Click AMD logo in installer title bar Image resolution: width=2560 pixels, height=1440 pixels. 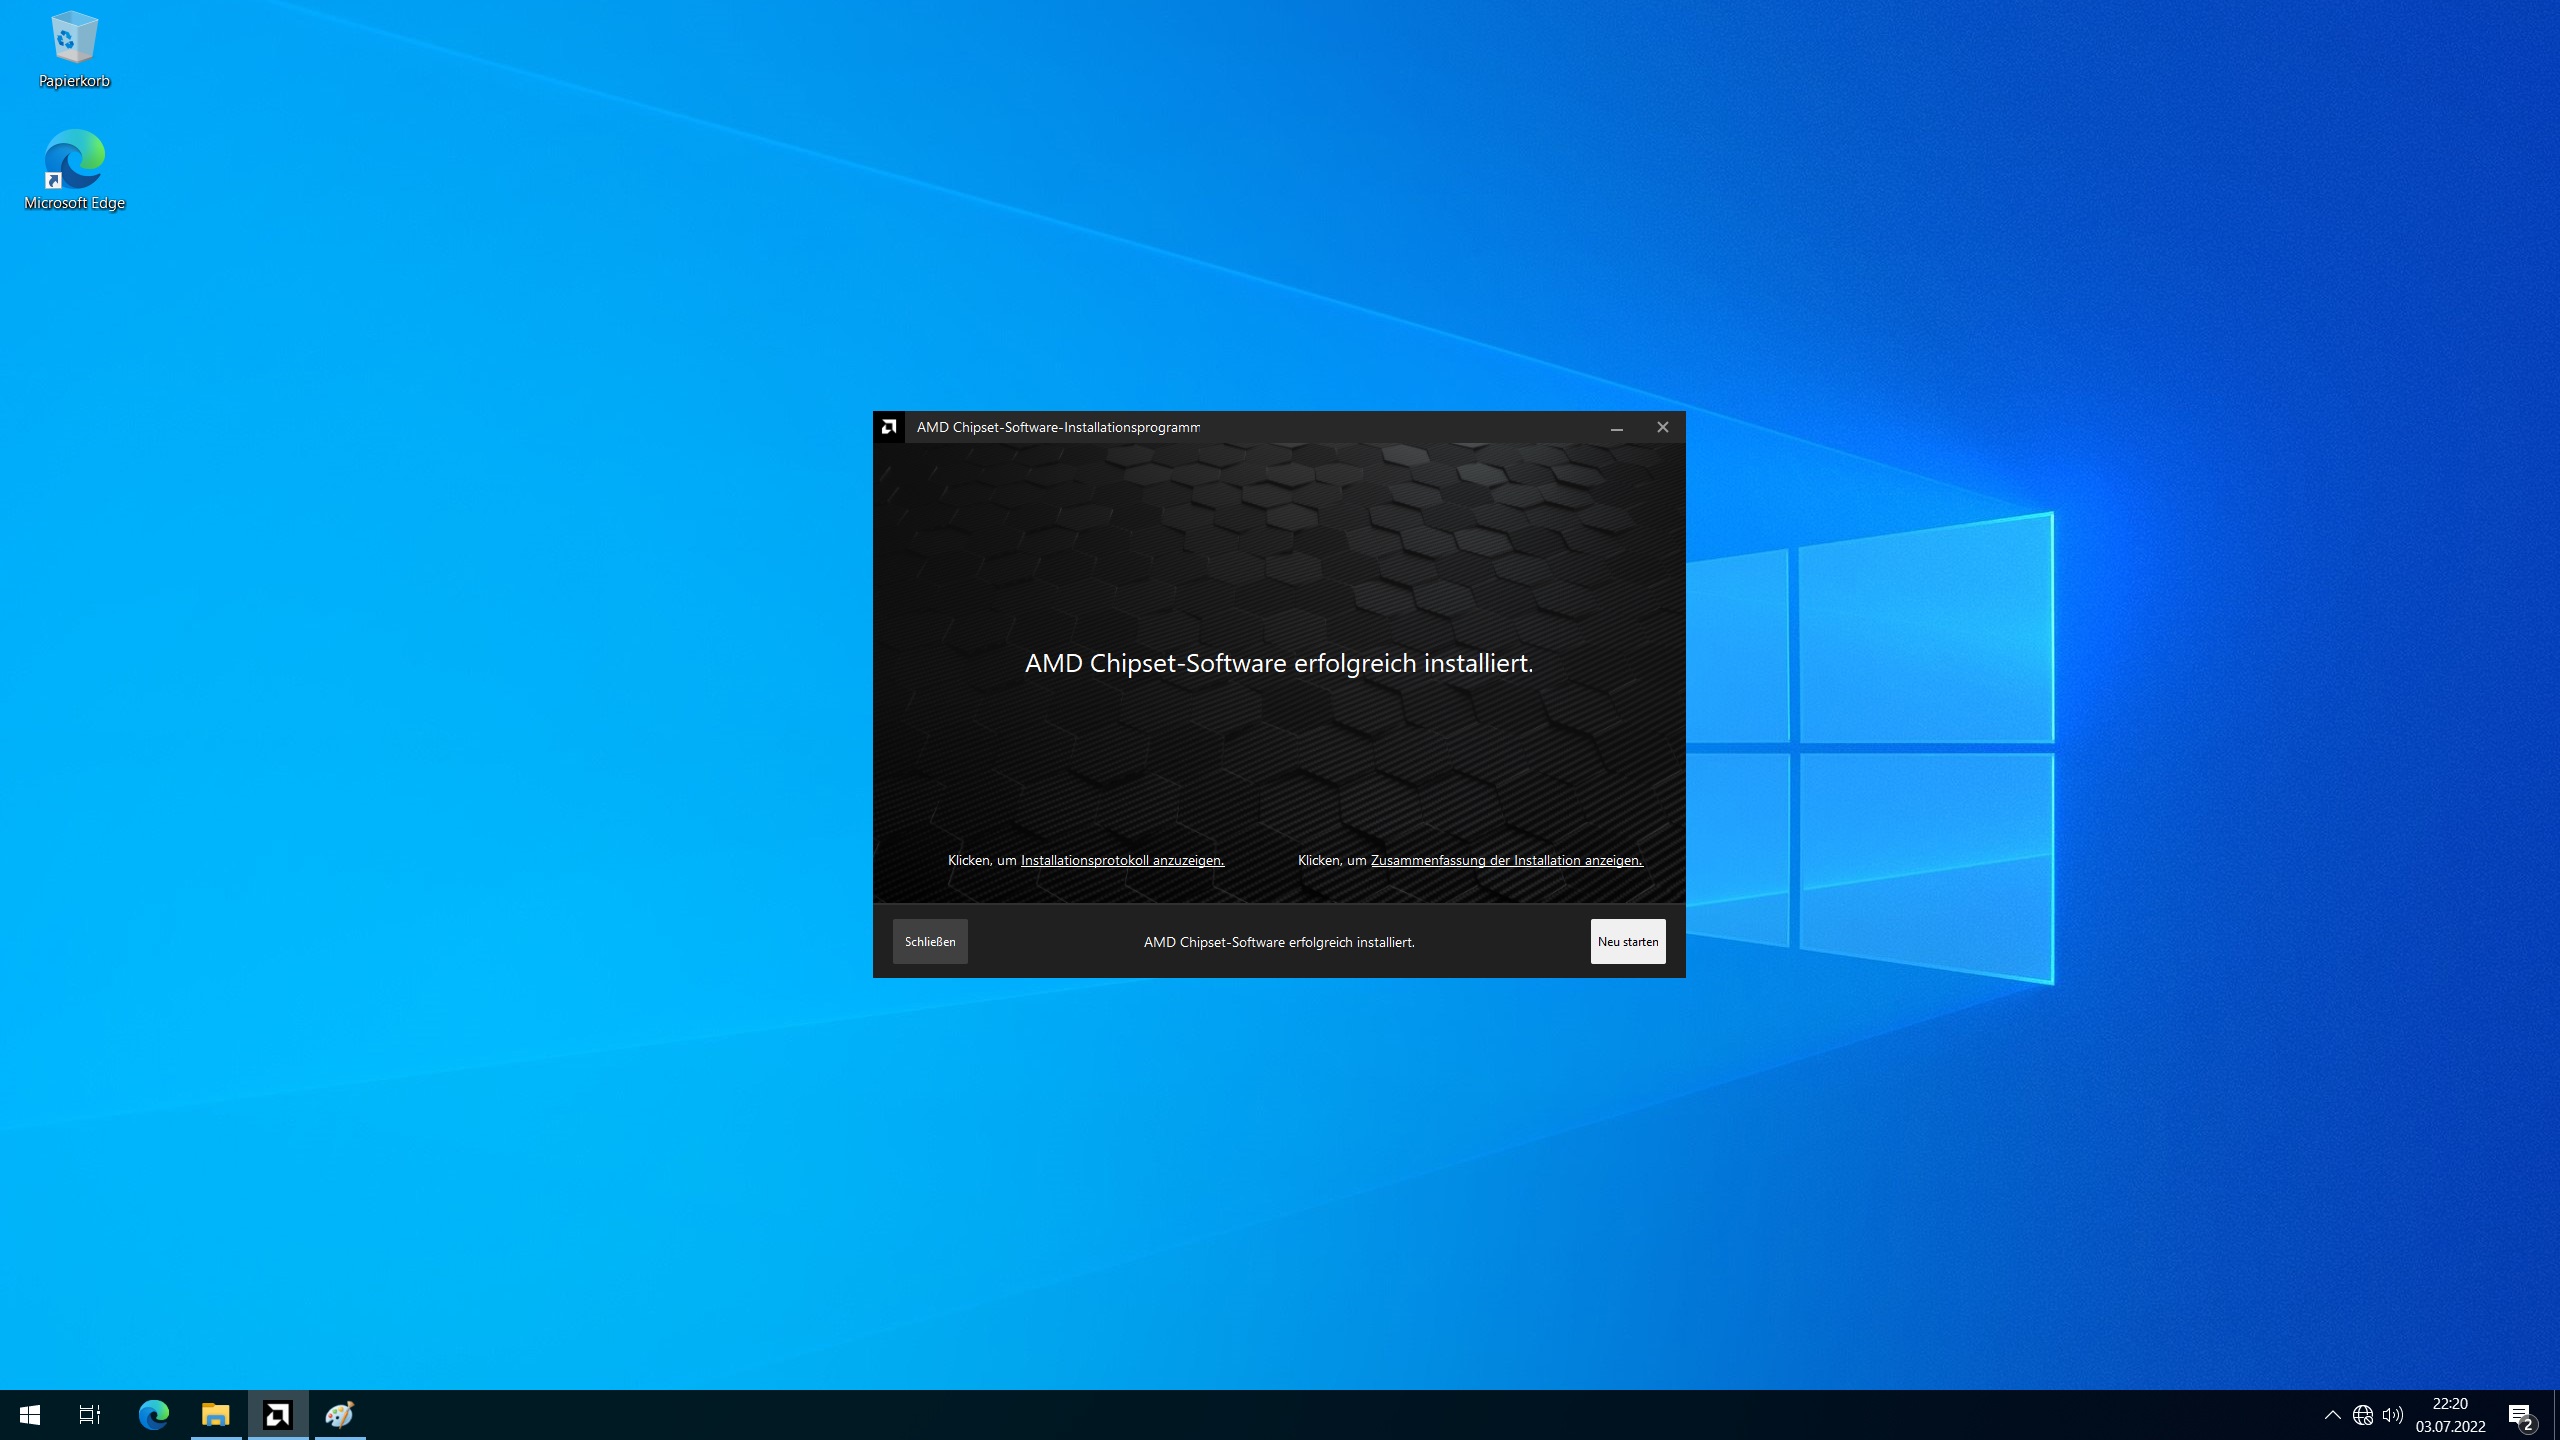click(889, 427)
